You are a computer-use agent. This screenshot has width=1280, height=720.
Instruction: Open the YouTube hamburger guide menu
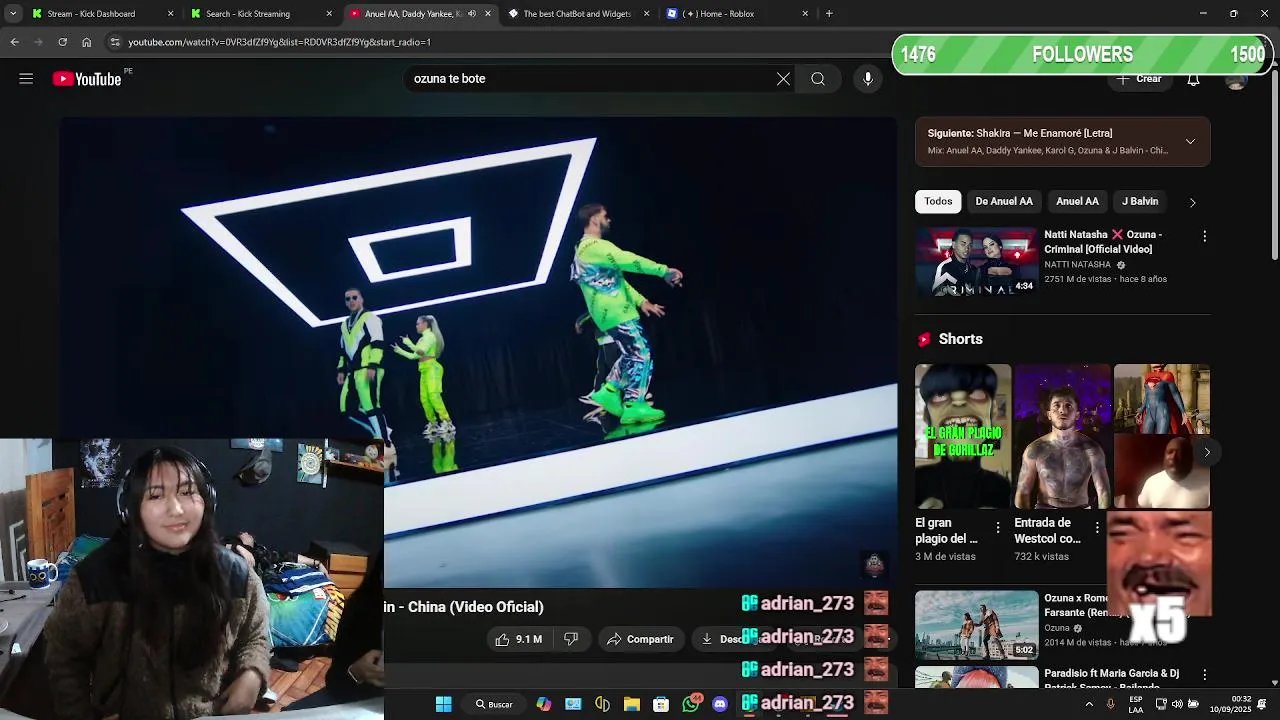click(x=26, y=79)
